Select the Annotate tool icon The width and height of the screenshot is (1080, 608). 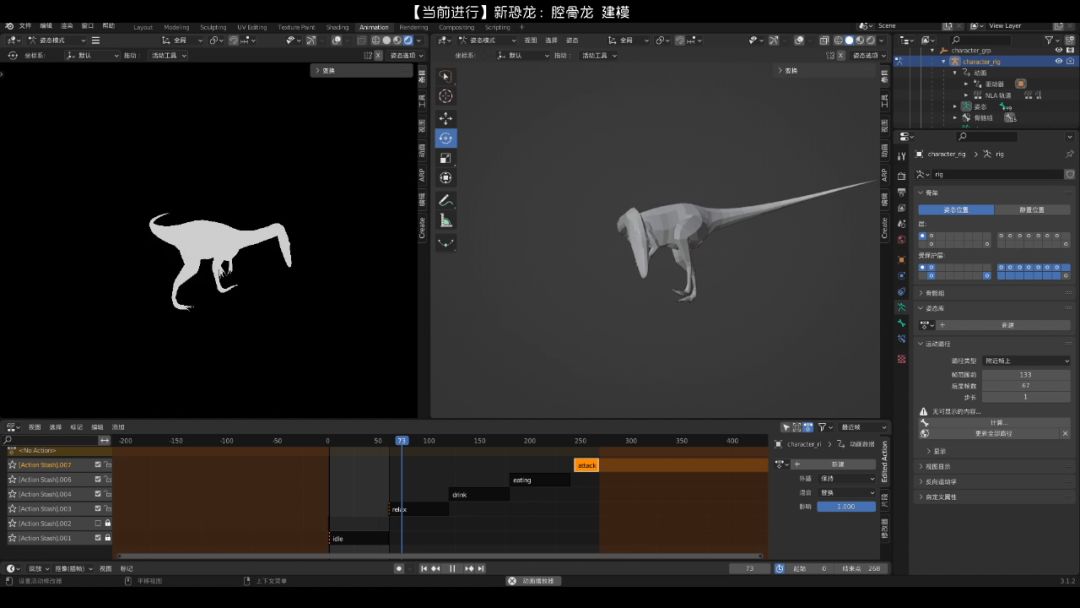(x=445, y=200)
